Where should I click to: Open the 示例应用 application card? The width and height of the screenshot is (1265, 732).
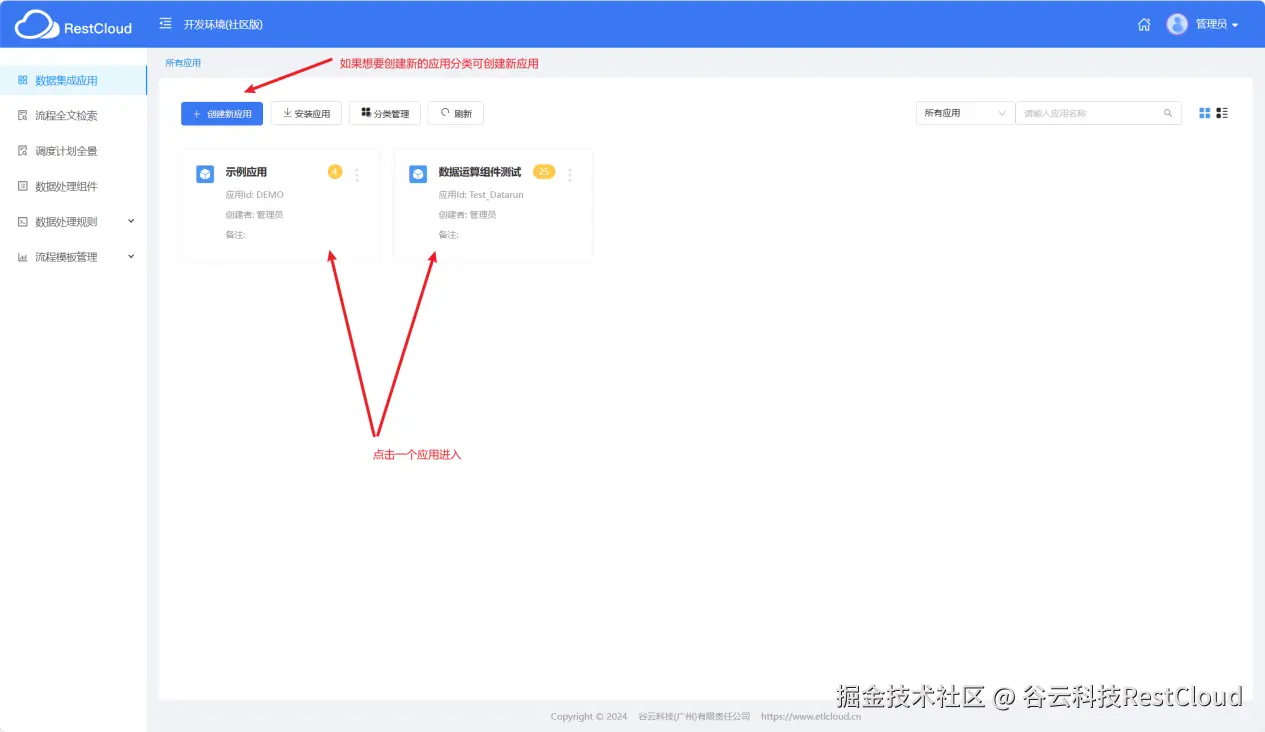281,205
